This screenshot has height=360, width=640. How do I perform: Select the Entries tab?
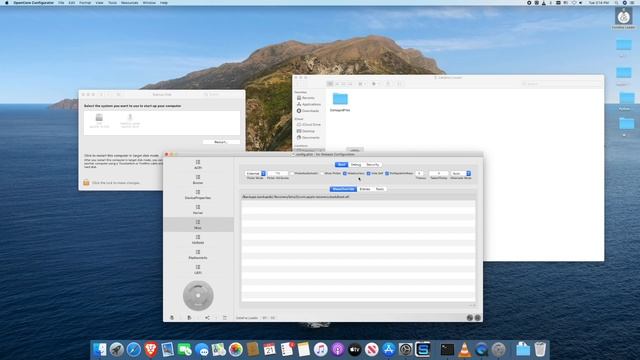pyautogui.click(x=365, y=189)
